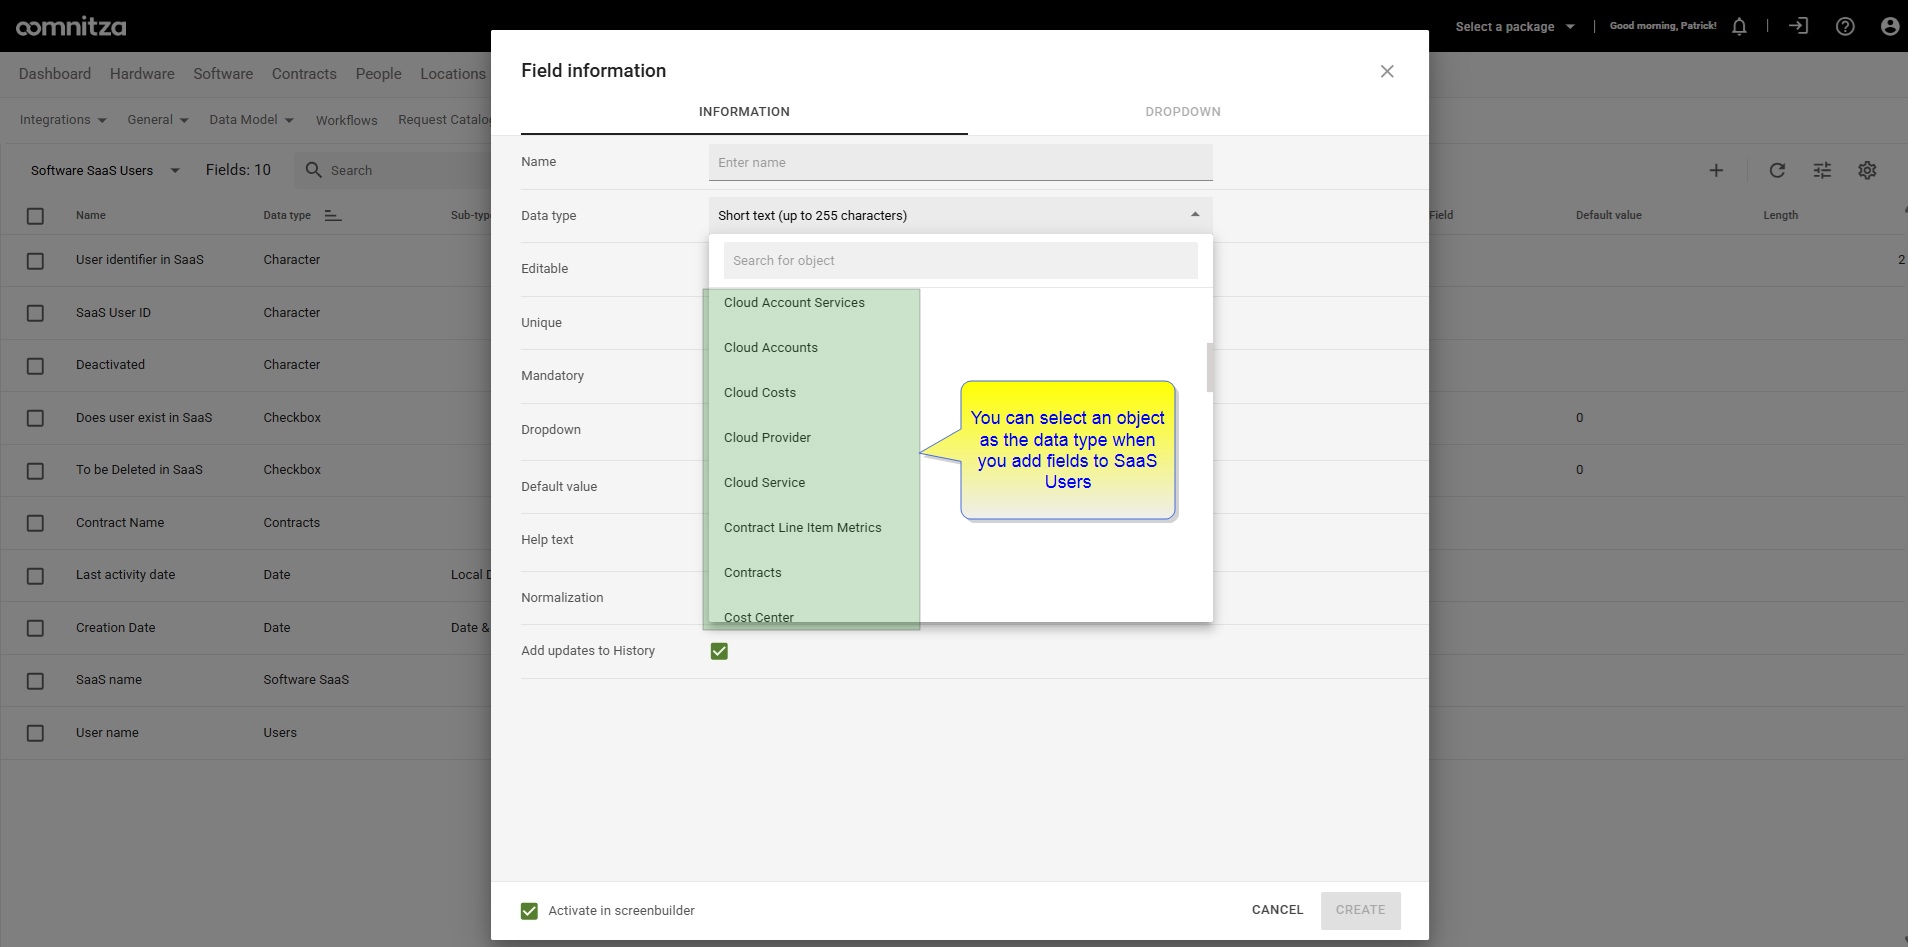1912x947 pixels.
Task: Open the Contracts top menu
Action: pyautogui.click(x=304, y=74)
